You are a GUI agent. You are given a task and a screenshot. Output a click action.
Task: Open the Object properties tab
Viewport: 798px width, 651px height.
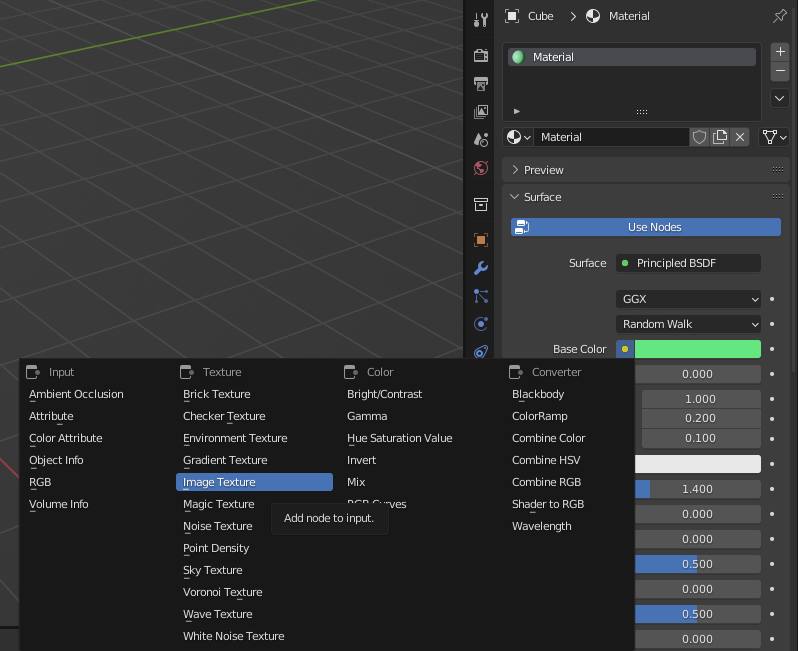480,240
